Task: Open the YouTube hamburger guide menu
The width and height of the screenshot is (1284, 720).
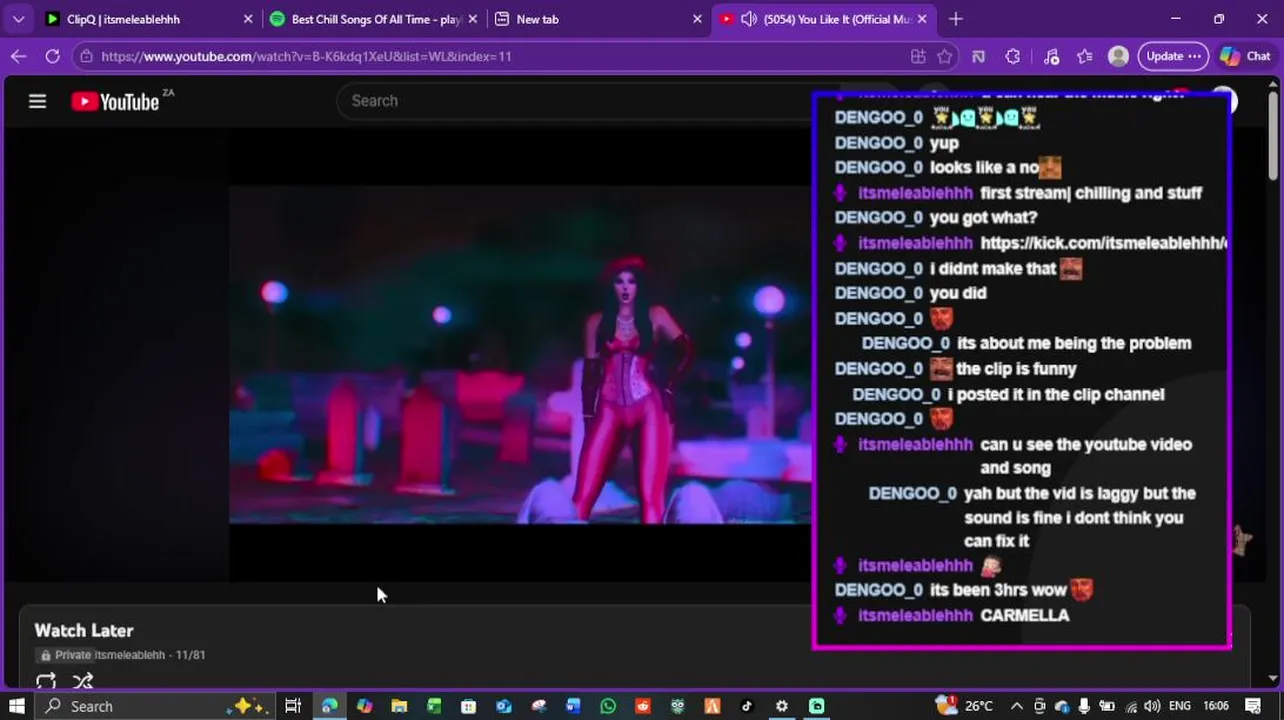Action: click(37, 101)
